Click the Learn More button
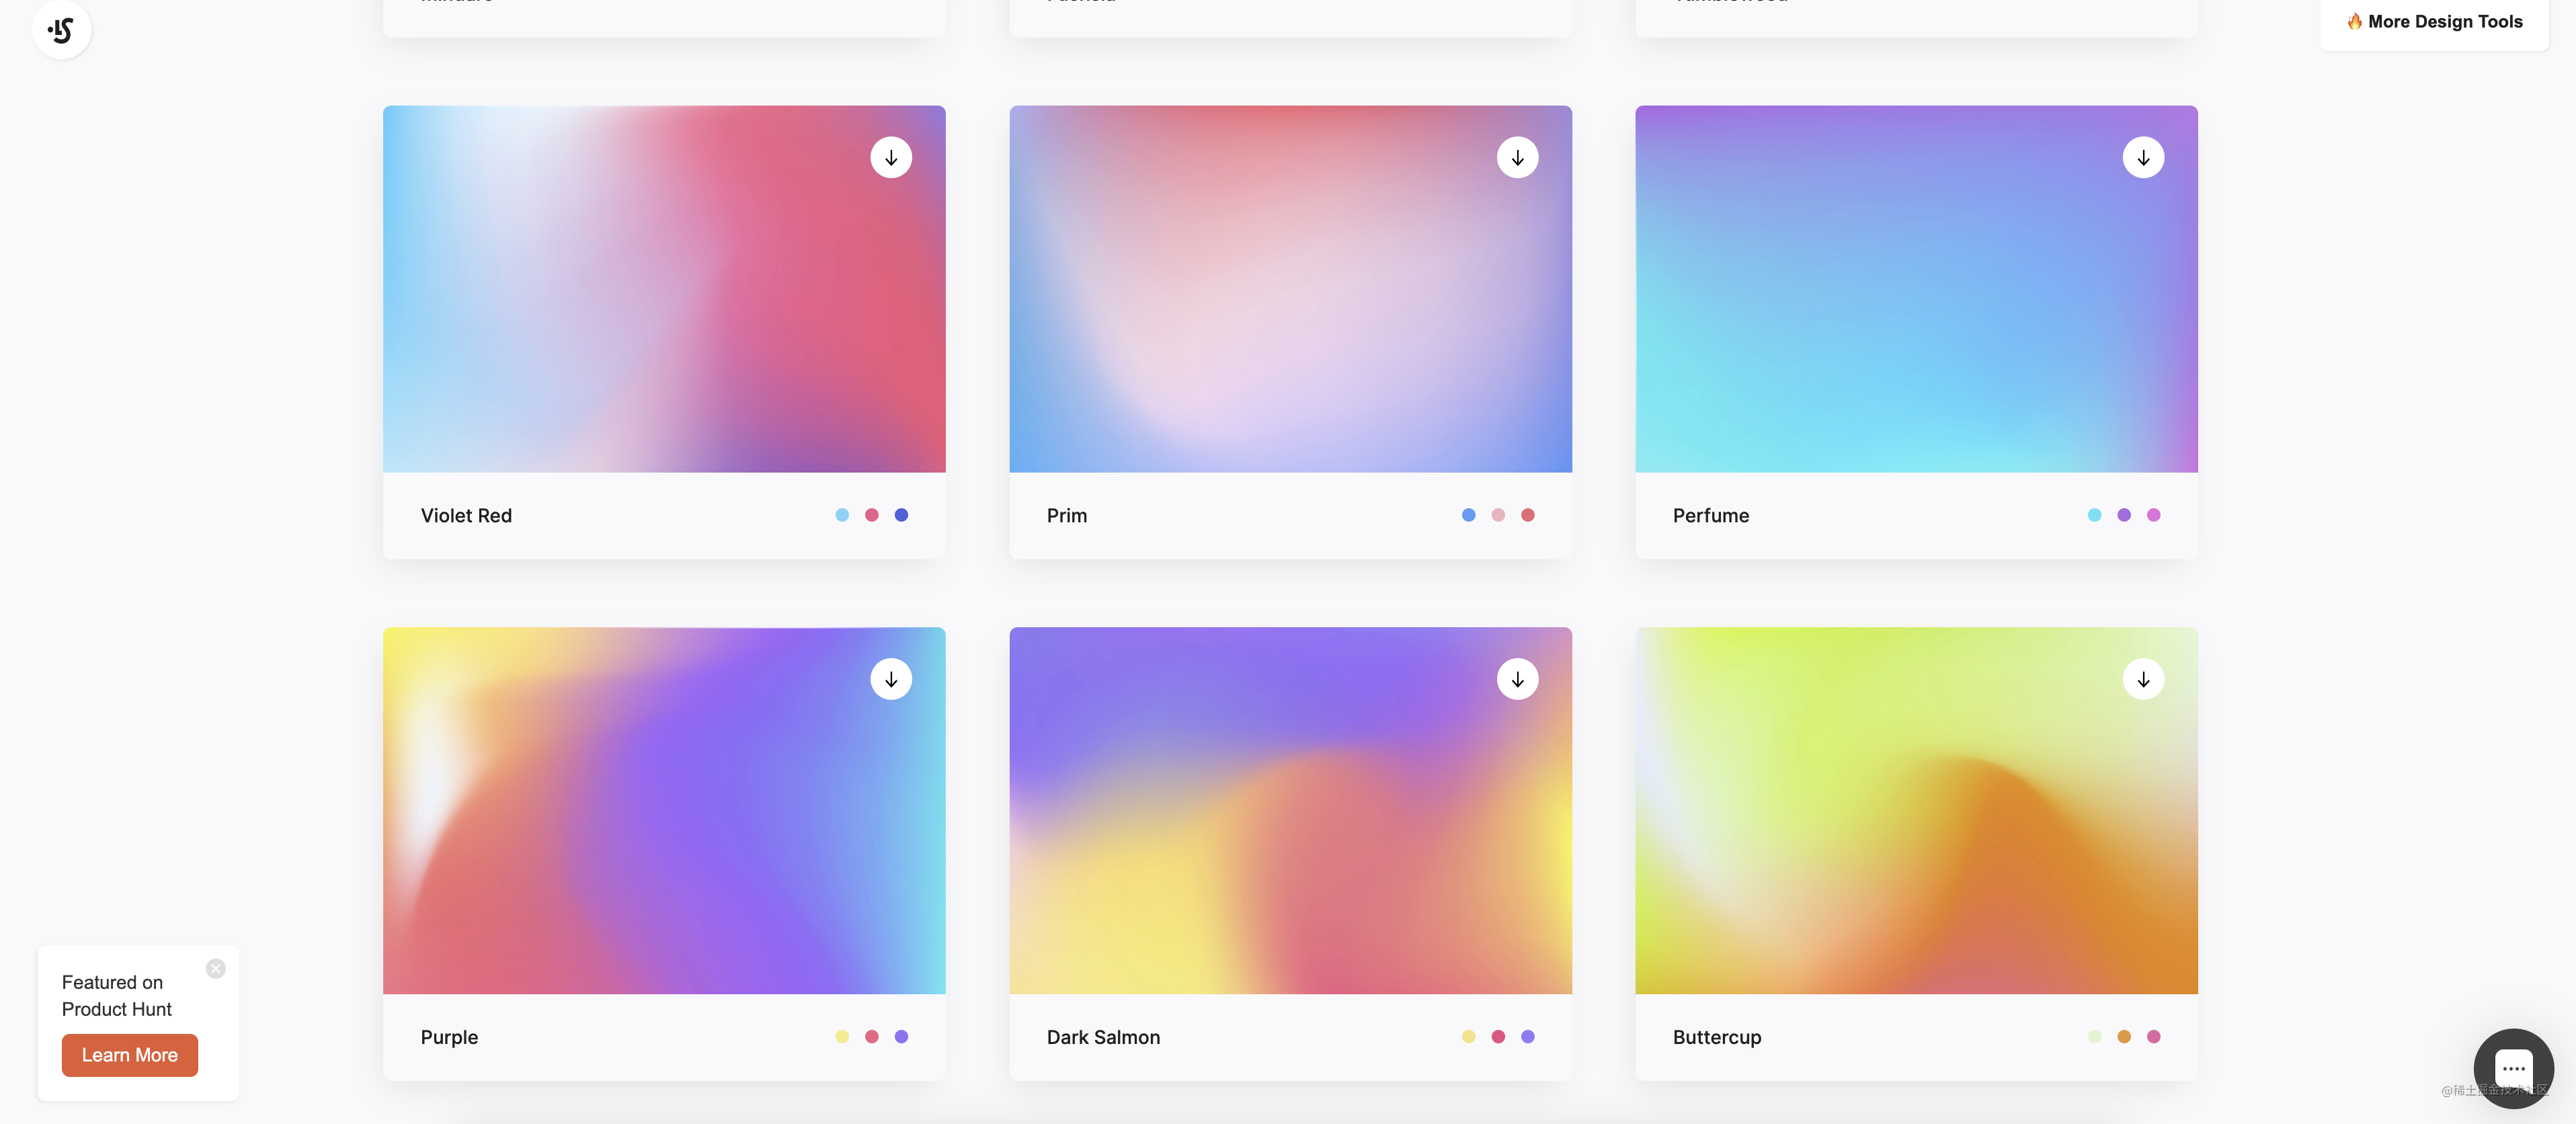 [130, 1055]
